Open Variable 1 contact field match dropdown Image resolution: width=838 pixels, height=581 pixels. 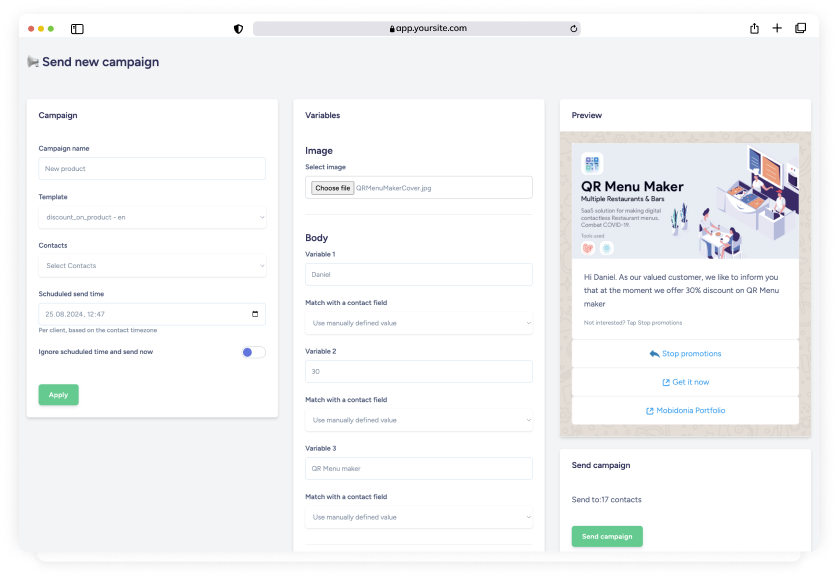418,323
